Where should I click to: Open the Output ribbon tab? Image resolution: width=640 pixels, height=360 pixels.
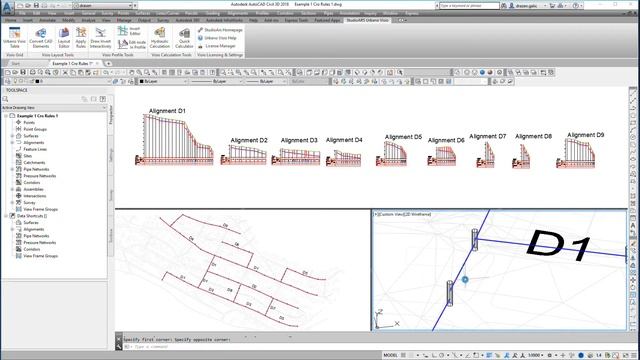coord(144,20)
